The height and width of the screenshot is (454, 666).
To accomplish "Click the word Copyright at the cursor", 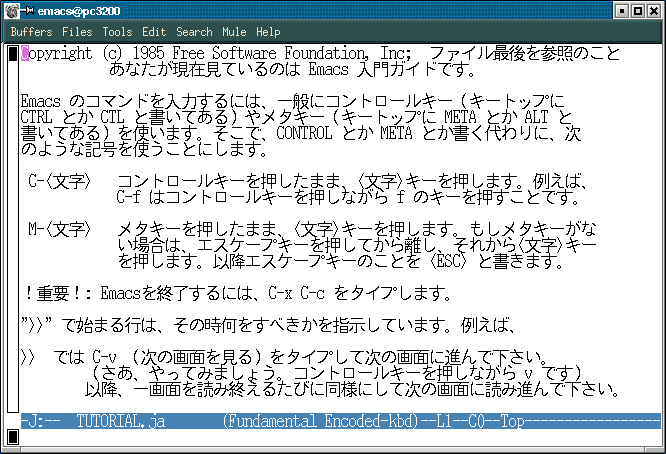I will (x=56, y=54).
